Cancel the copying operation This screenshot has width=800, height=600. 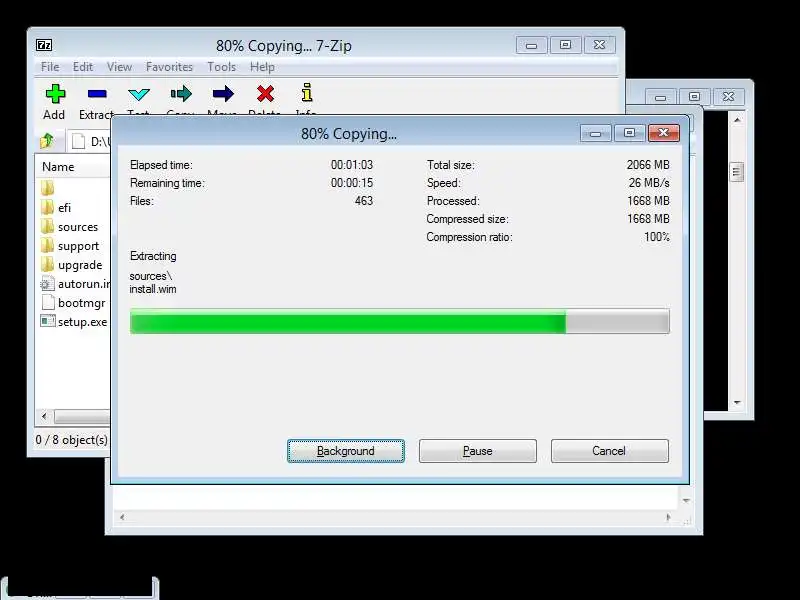coord(610,451)
